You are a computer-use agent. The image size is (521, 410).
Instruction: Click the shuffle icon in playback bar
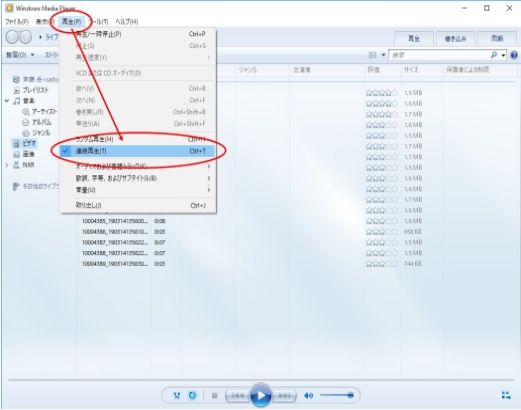[x=177, y=395]
